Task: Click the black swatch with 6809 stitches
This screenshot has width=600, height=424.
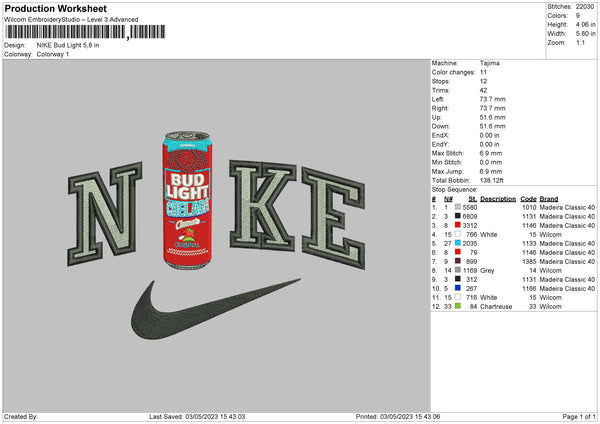Action: pos(458,216)
